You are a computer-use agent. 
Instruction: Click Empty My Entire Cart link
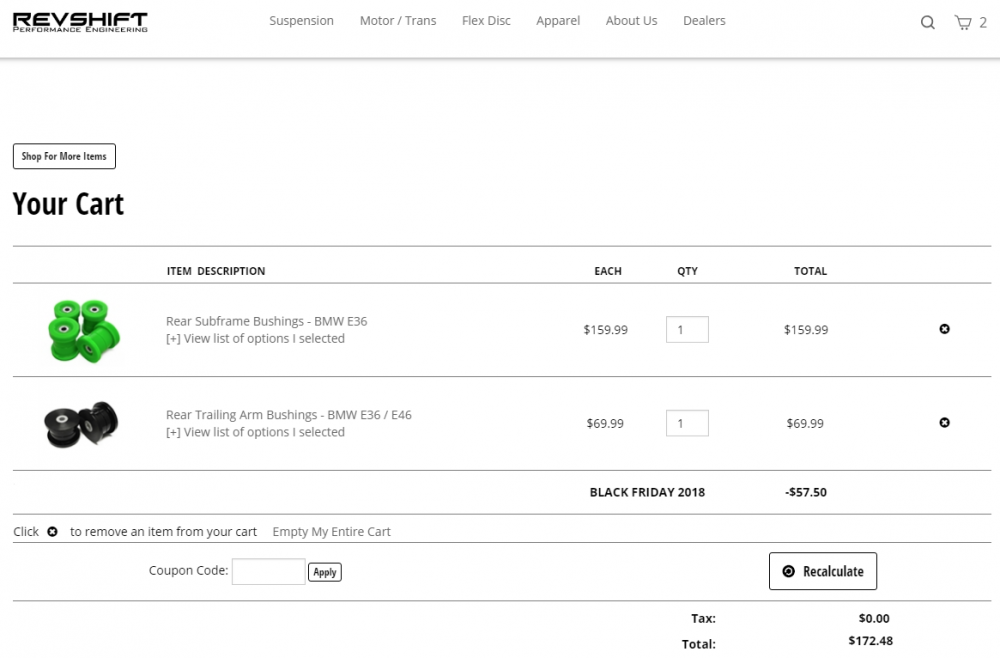(x=331, y=532)
